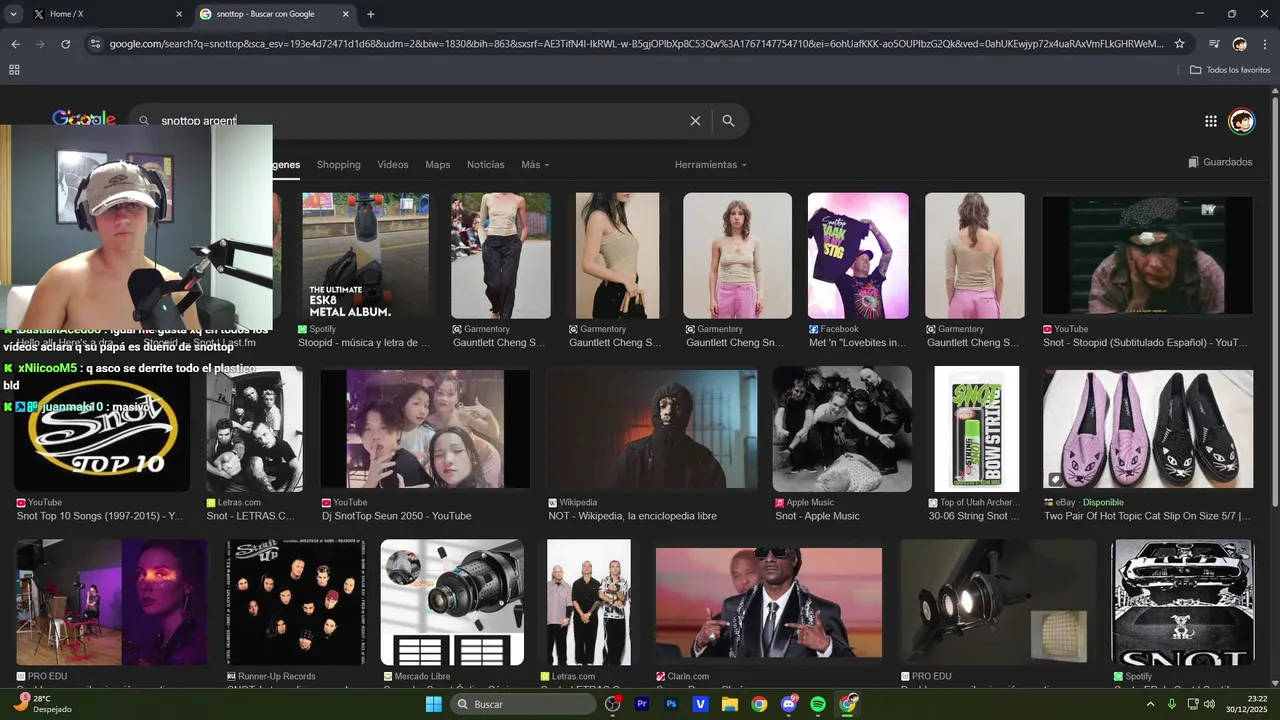Open site information icon in address bar
Image resolution: width=1280 pixels, height=720 pixels.
pyautogui.click(x=95, y=44)
